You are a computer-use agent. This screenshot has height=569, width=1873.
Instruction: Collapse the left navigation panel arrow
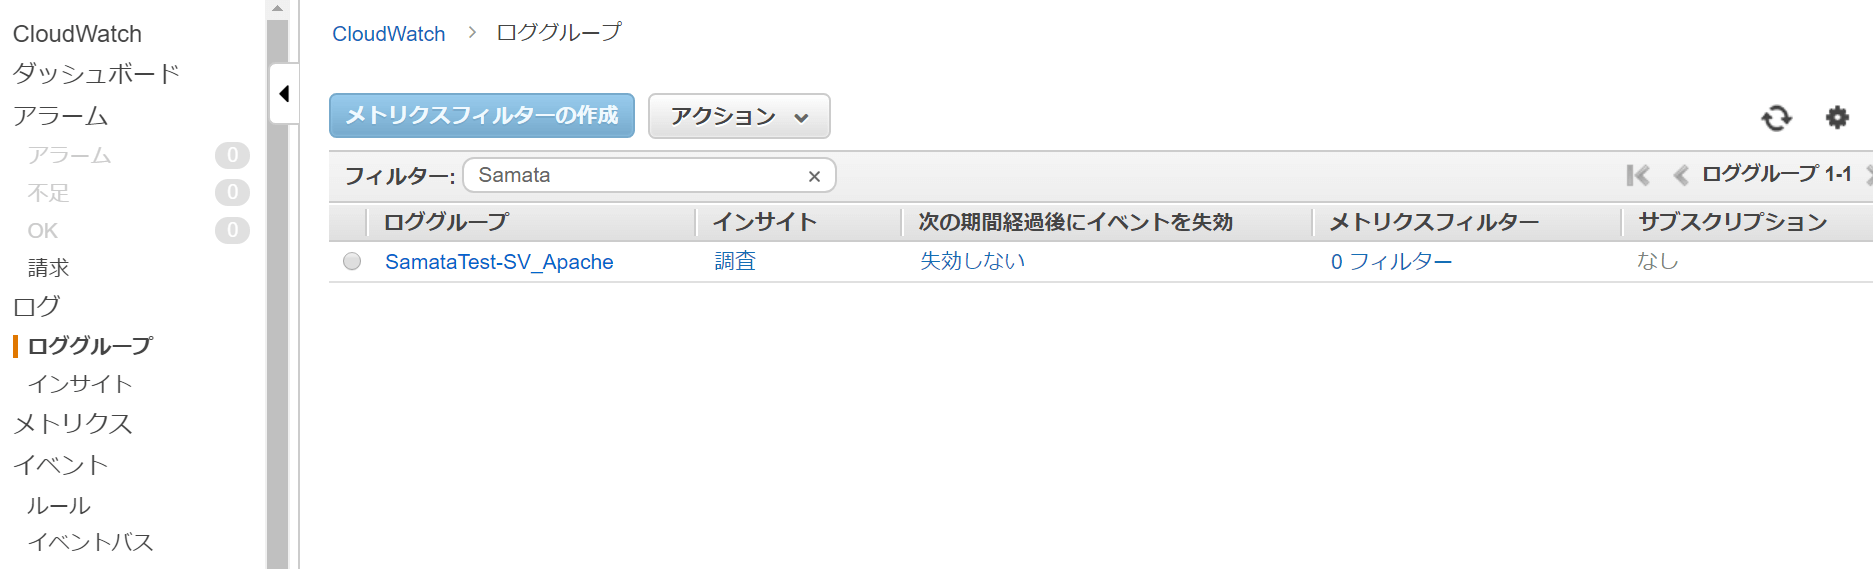pyautogui.click(x=284, y=94)
